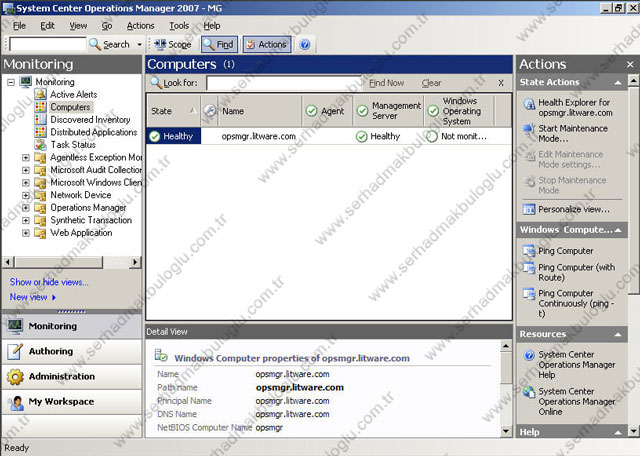Click the Find Now button
640x456 pixels.
tap(387, 83)
